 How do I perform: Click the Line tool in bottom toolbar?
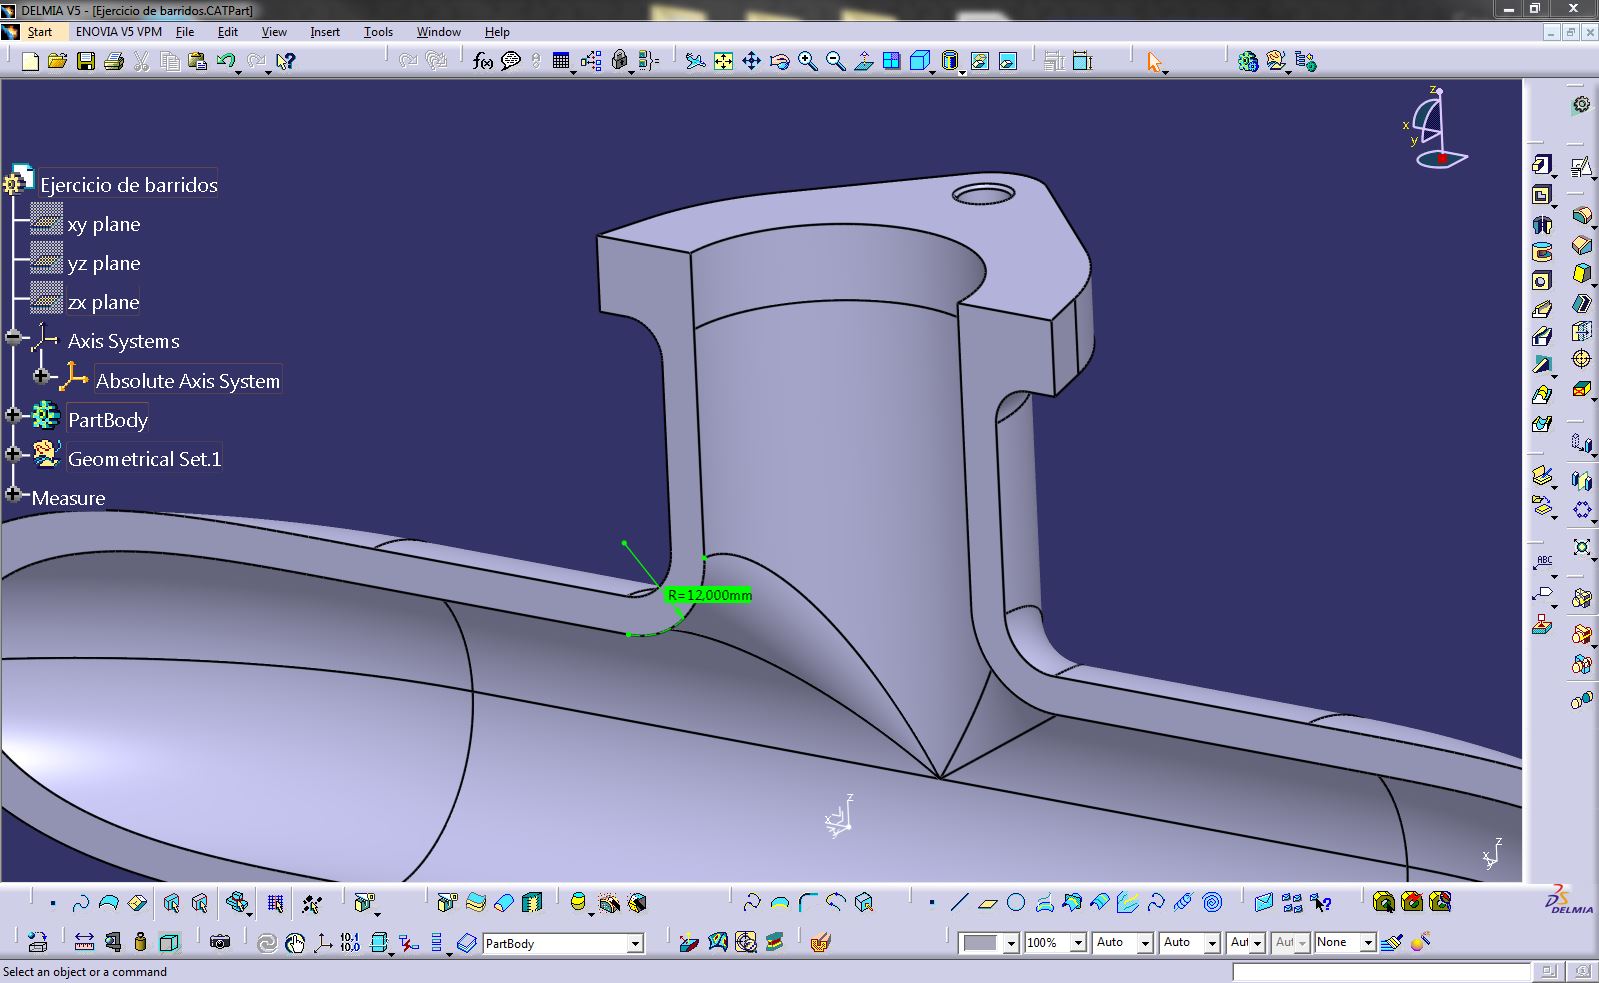click(959, 903)
